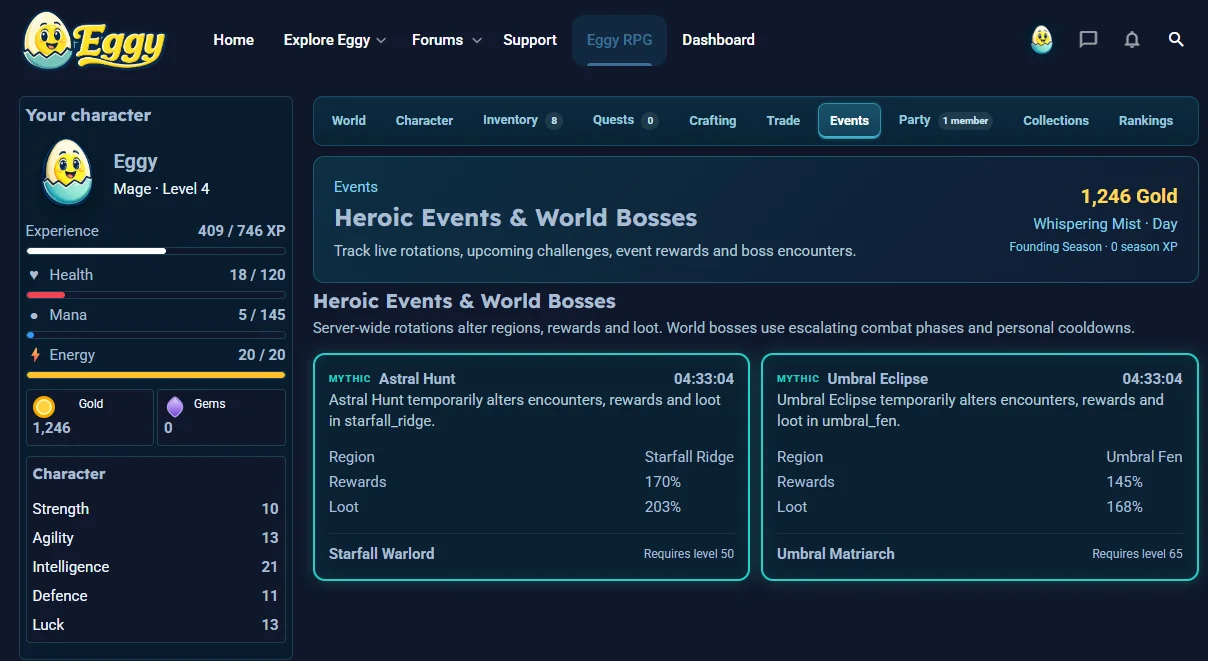Image resolution: width=1208 pixels, height=661 pixels.
Task: Select Eggy RPG in the navigation
Action: (x=620, y=40)
